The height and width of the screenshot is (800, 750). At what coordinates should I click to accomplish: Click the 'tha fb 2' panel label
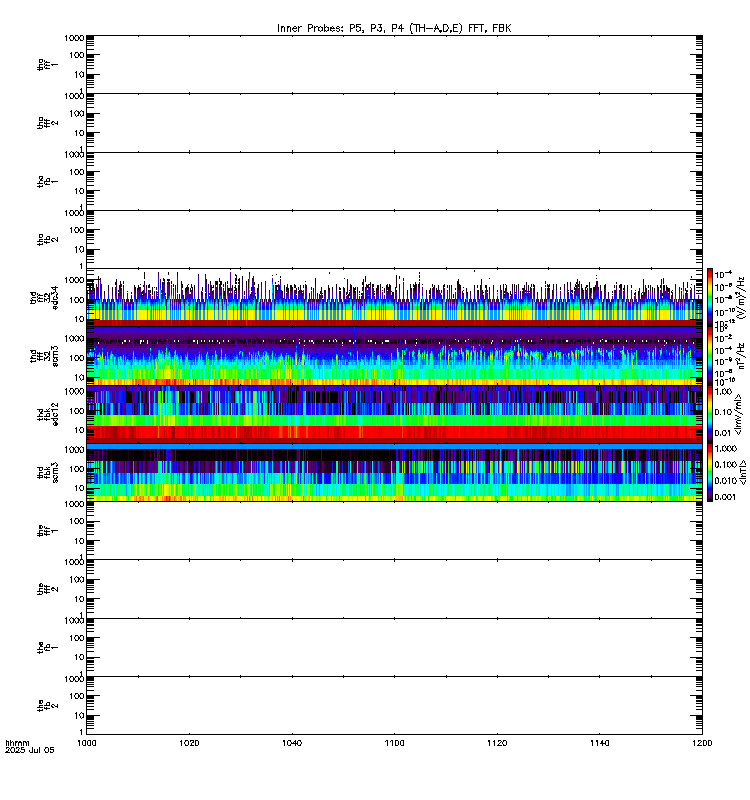[47, 239]
